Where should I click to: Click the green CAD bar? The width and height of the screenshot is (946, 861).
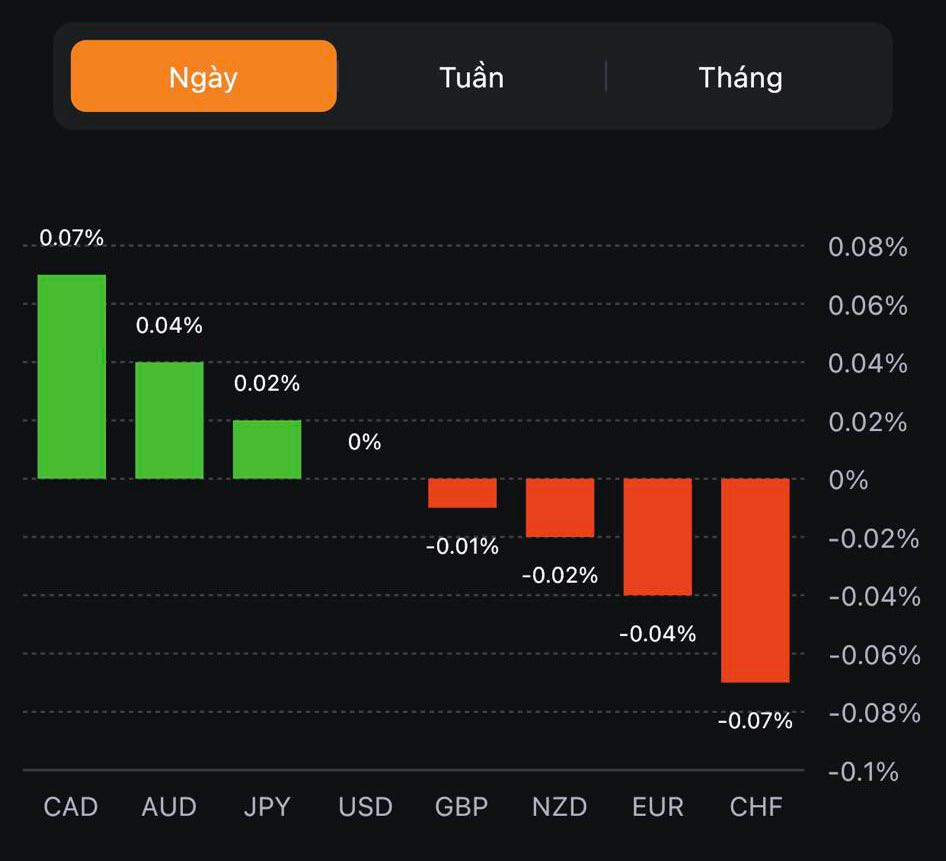pyautogui.click(x=72, y=376)
